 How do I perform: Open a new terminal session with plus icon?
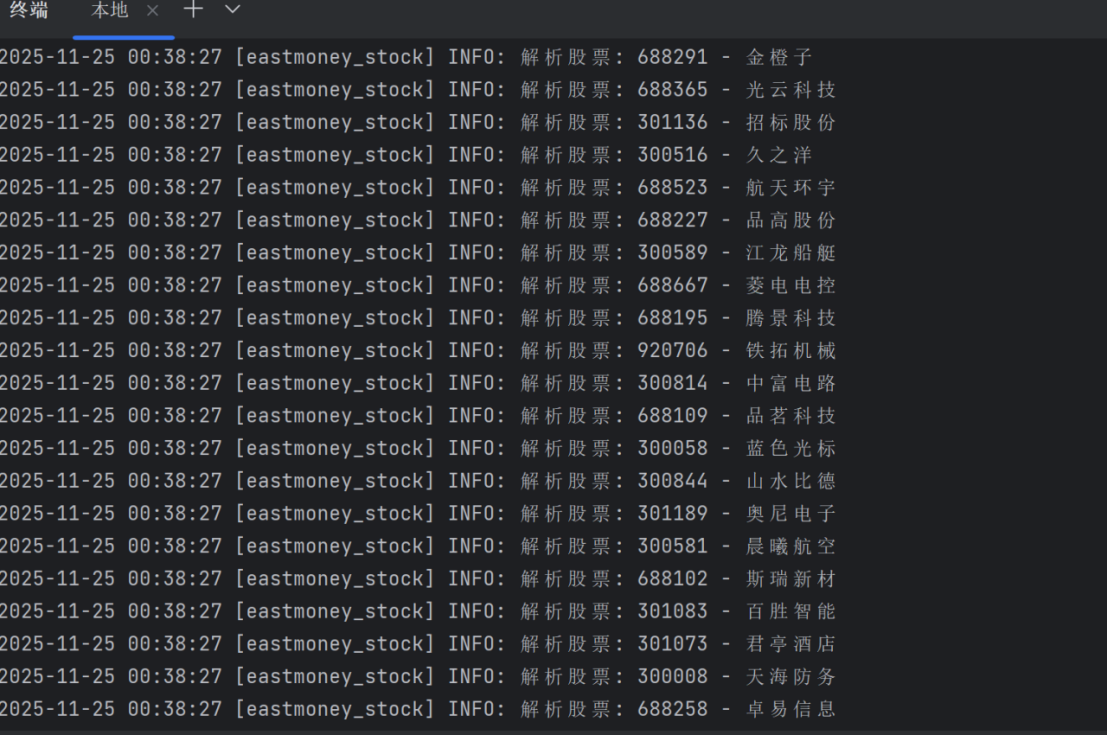tap(193, 9)
